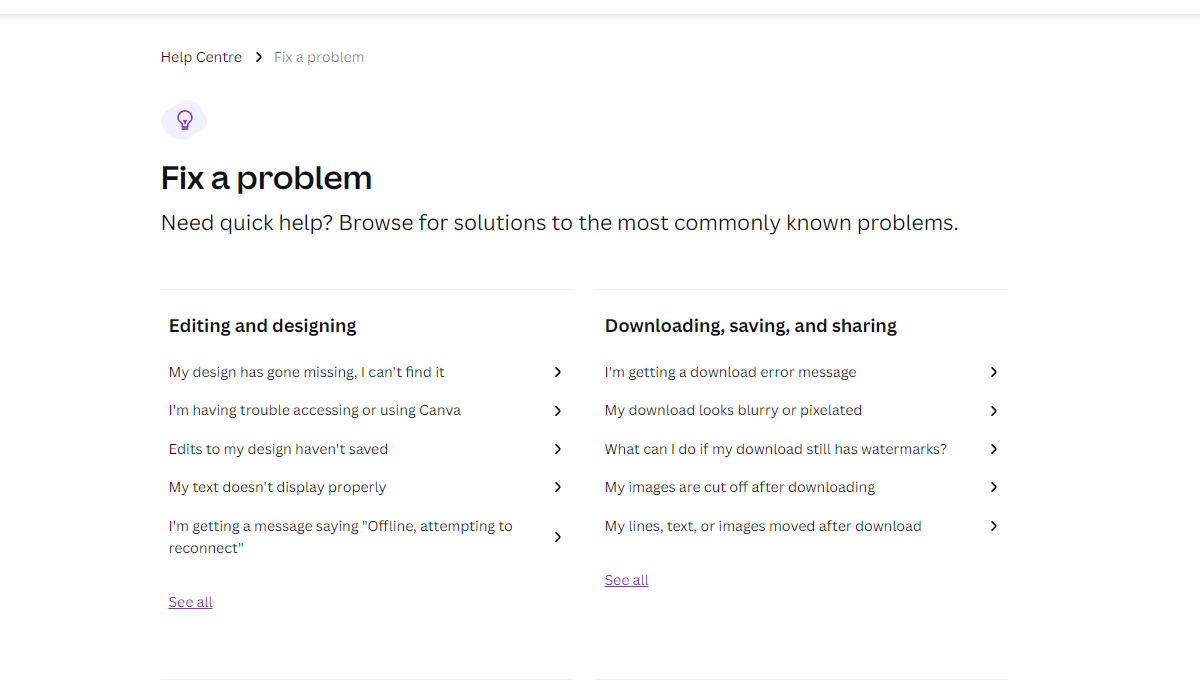Open 'My text doesn't display properly' article
This screenshot has width=1200, height=700.
tap(277, 487)
